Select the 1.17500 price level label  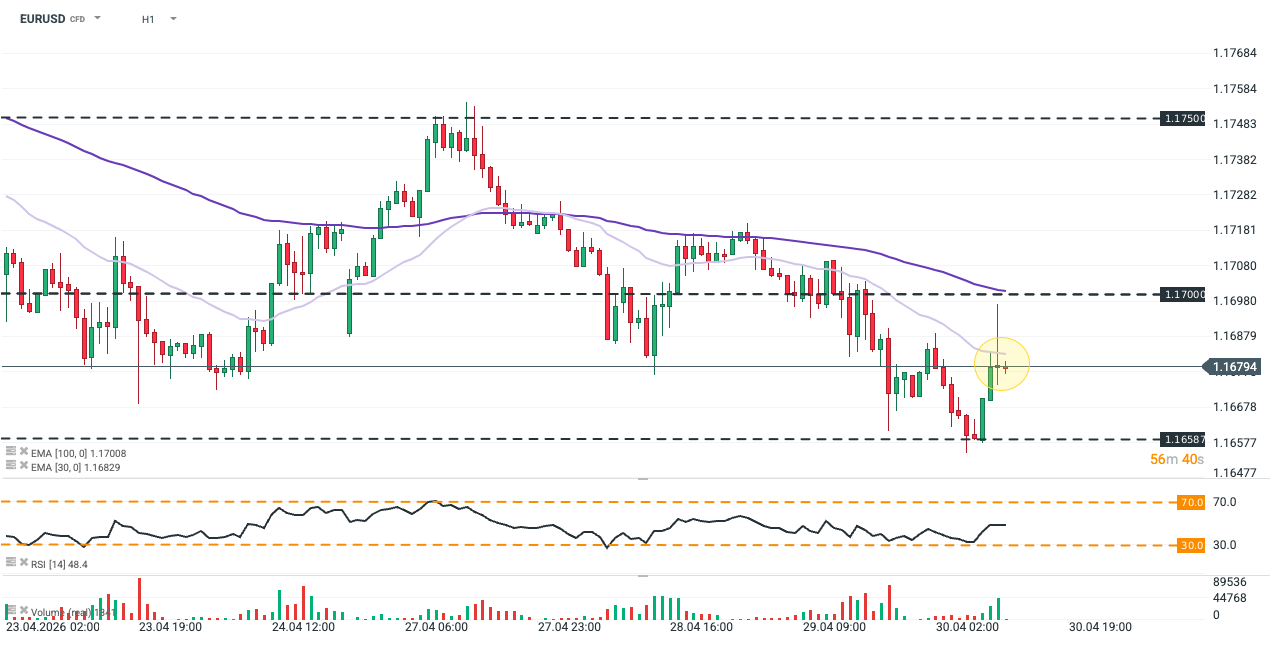point(1183,118)
